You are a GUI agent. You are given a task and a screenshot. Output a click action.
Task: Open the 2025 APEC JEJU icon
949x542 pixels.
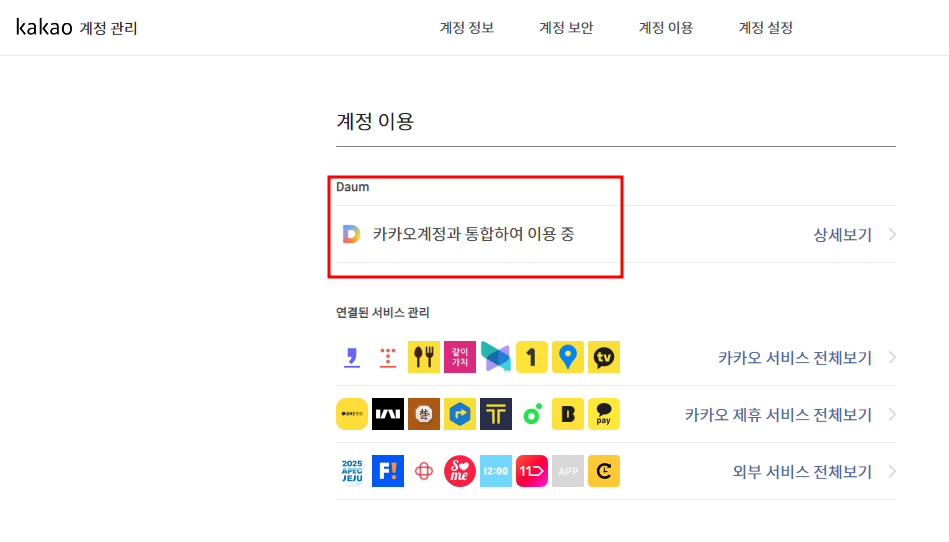coord(352,471)
